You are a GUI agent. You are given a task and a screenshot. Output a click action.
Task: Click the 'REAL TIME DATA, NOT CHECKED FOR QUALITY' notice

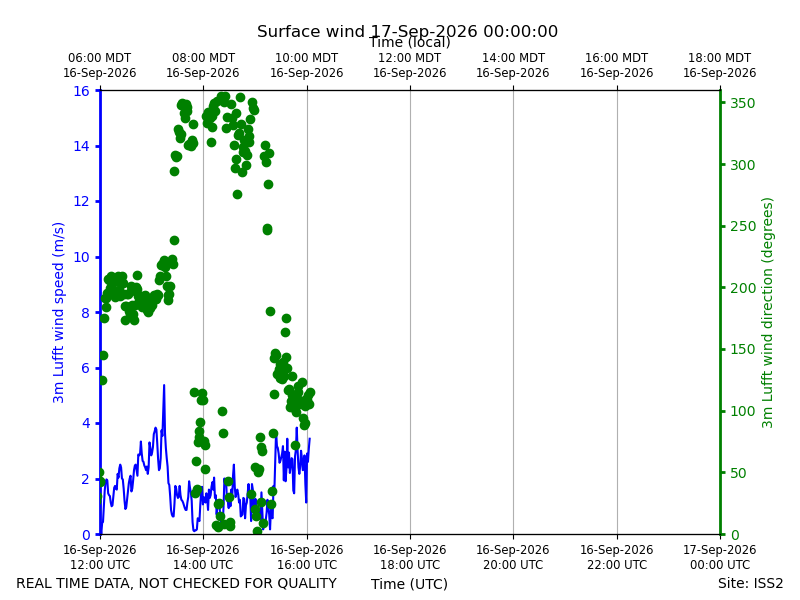pyautogui.click(x=177, y=583)
